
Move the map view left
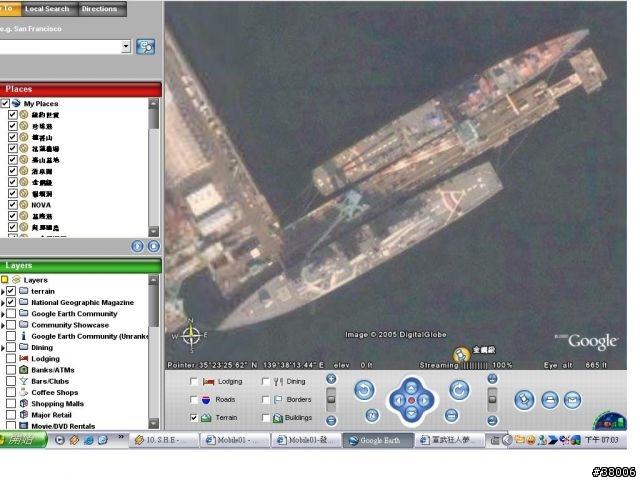[x=398, y=400]
